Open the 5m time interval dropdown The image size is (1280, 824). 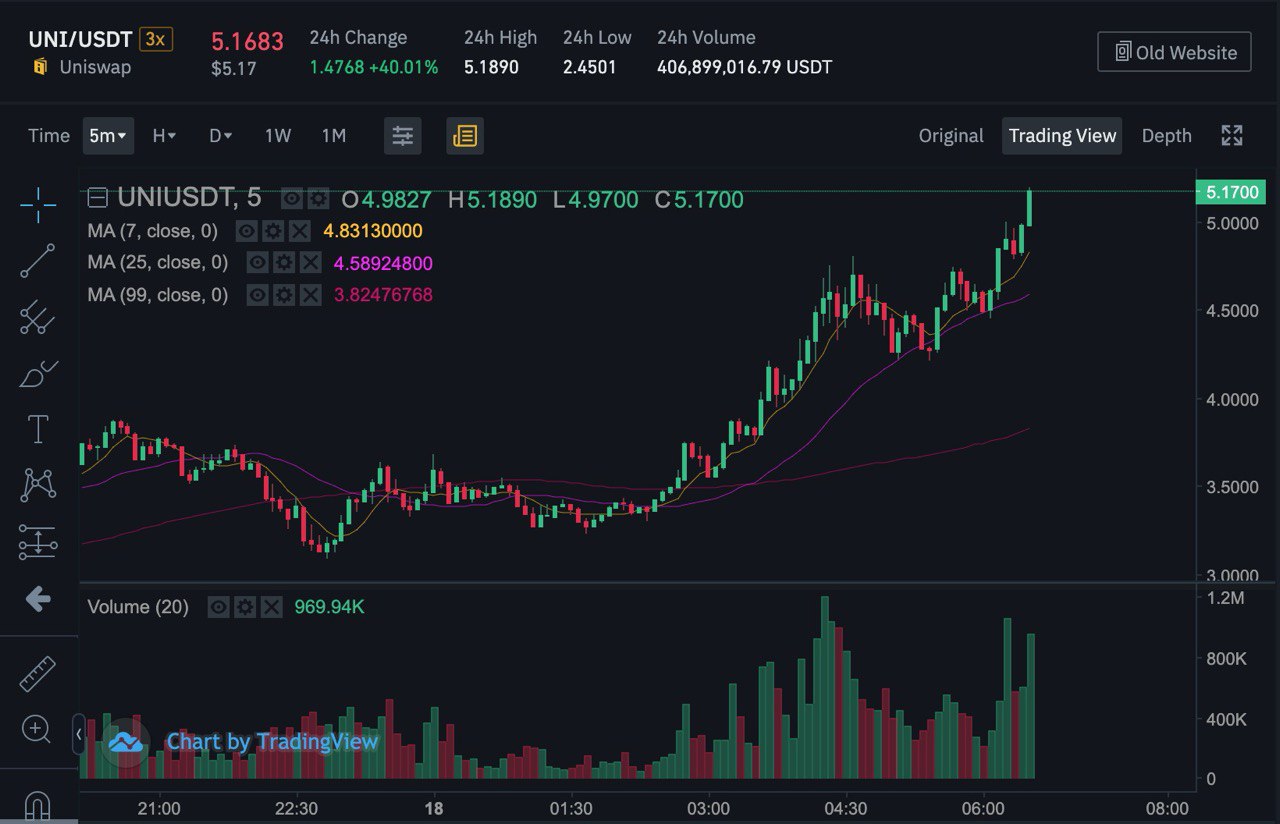tap(108, 136)
